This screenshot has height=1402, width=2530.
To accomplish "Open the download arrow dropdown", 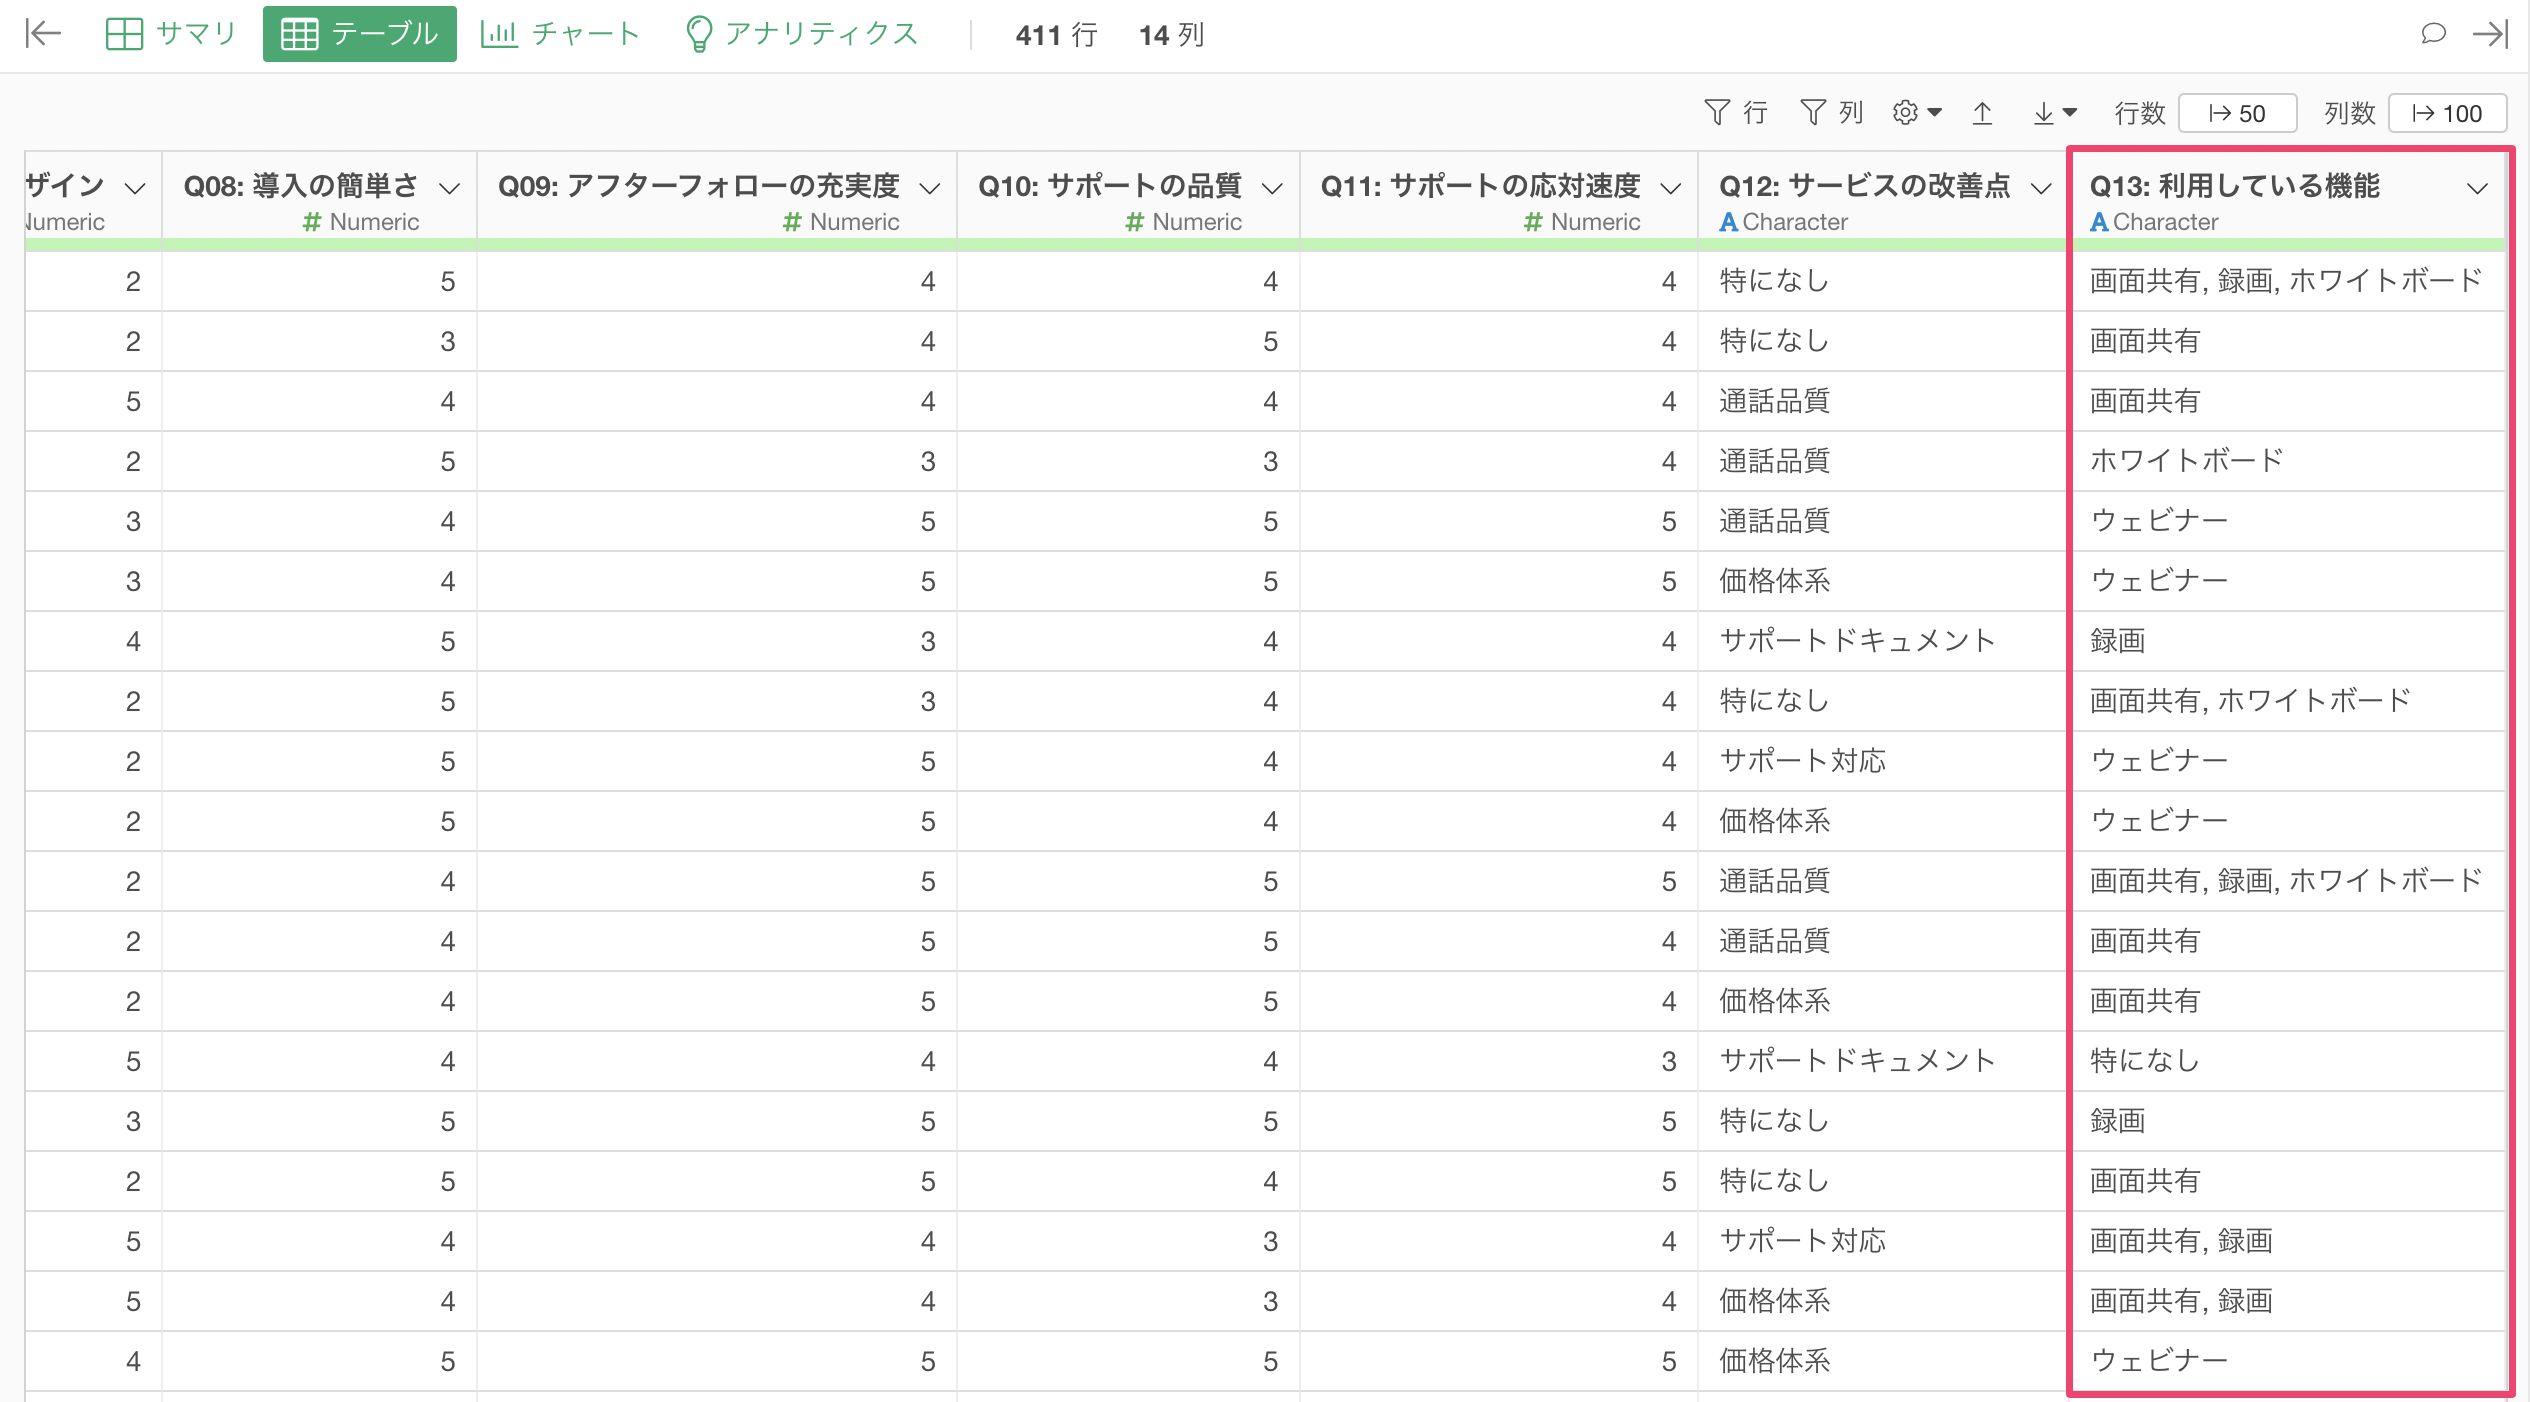I will click(x=2055, y=113).
